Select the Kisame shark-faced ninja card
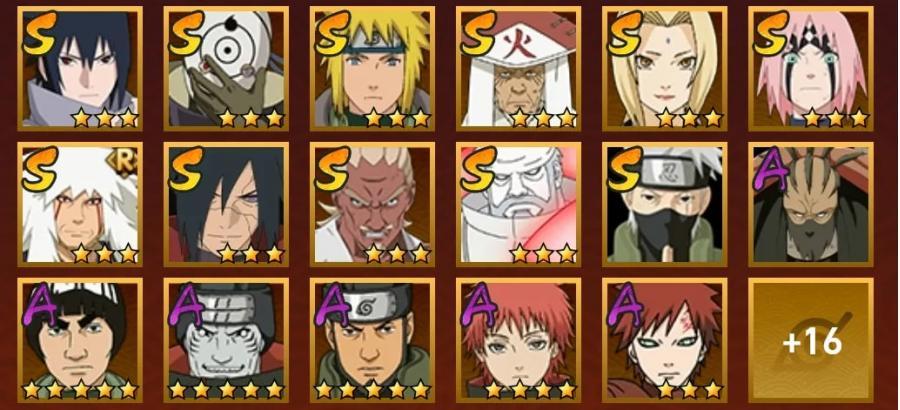Viewport: 900px width, 410px height. point(226,340)
